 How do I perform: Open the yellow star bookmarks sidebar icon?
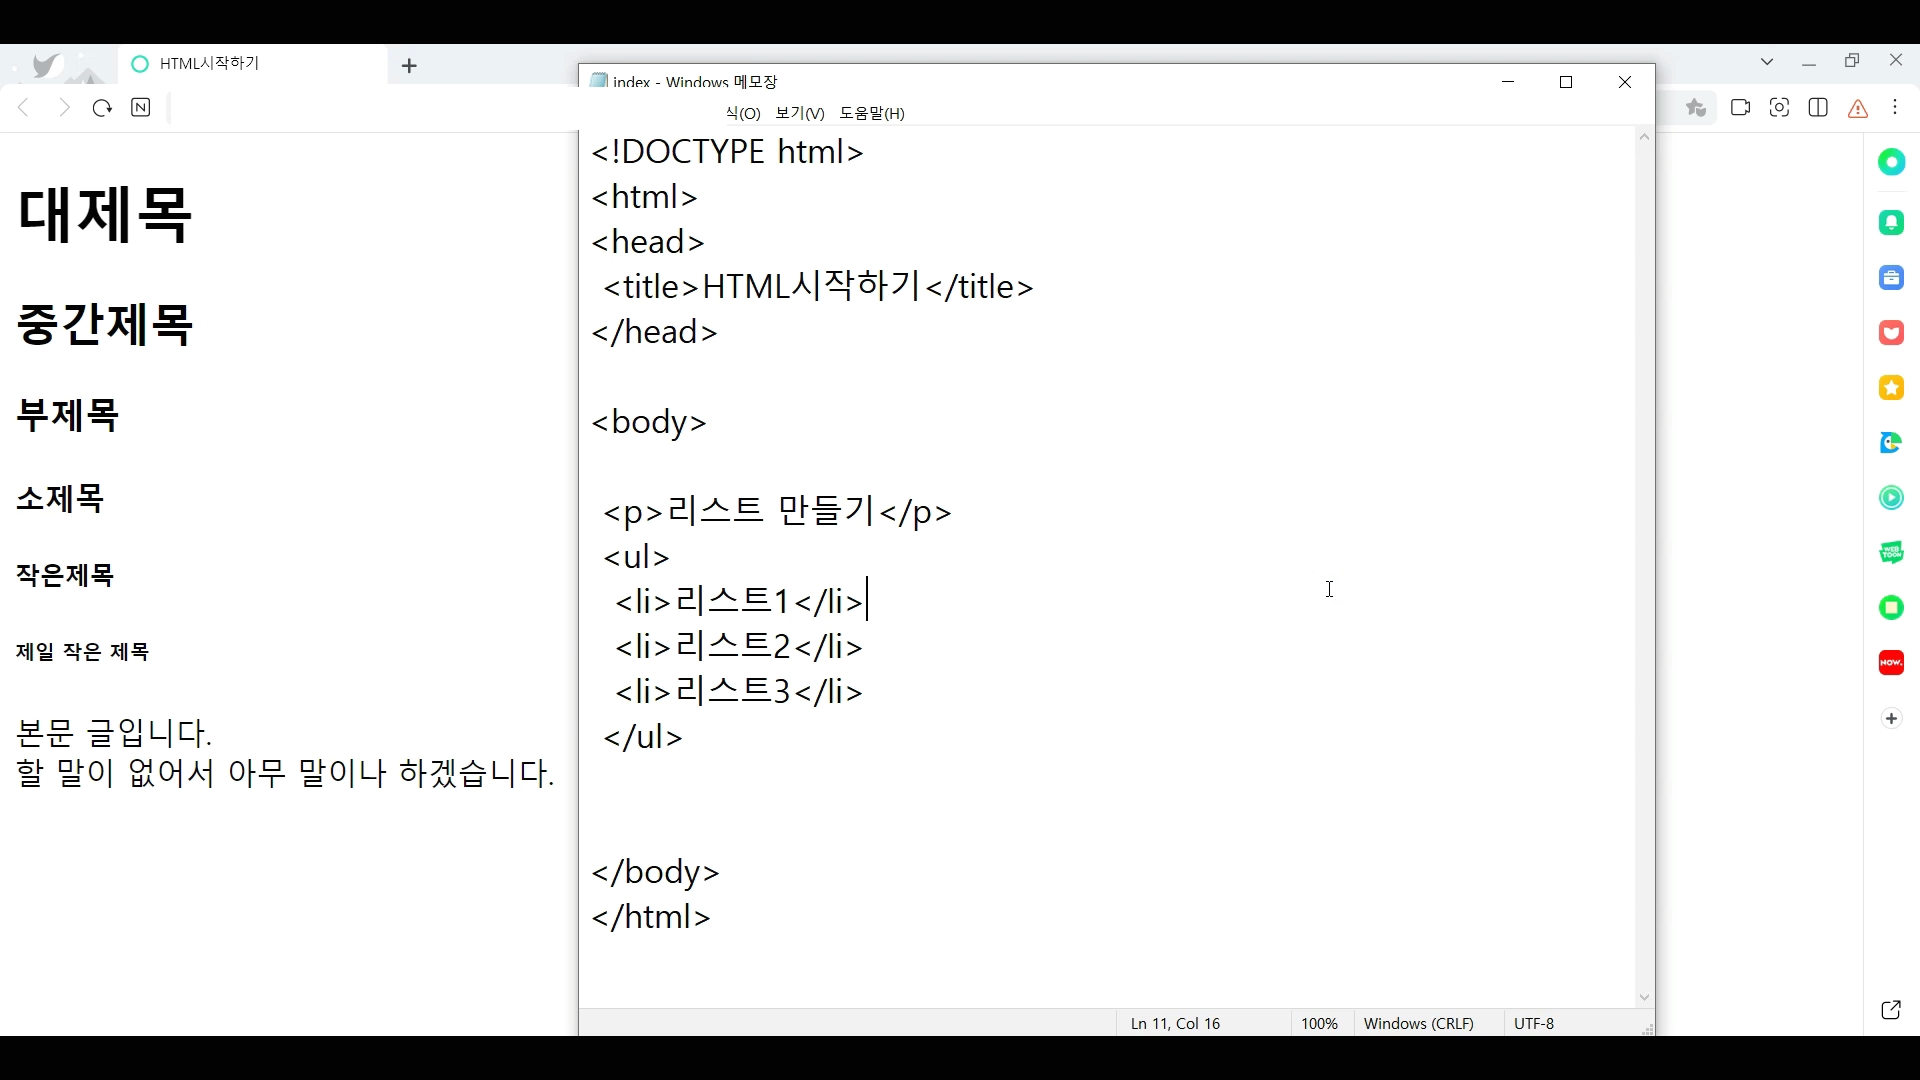pos(1891,388)
